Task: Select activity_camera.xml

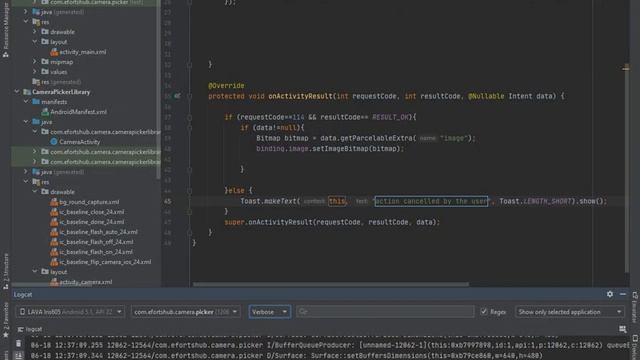Action: (x=81, y=282)
